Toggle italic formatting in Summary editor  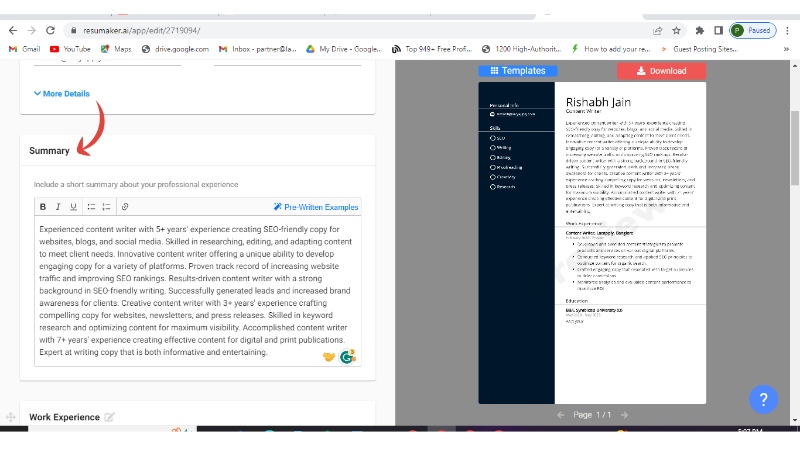[x=58, y=207]
